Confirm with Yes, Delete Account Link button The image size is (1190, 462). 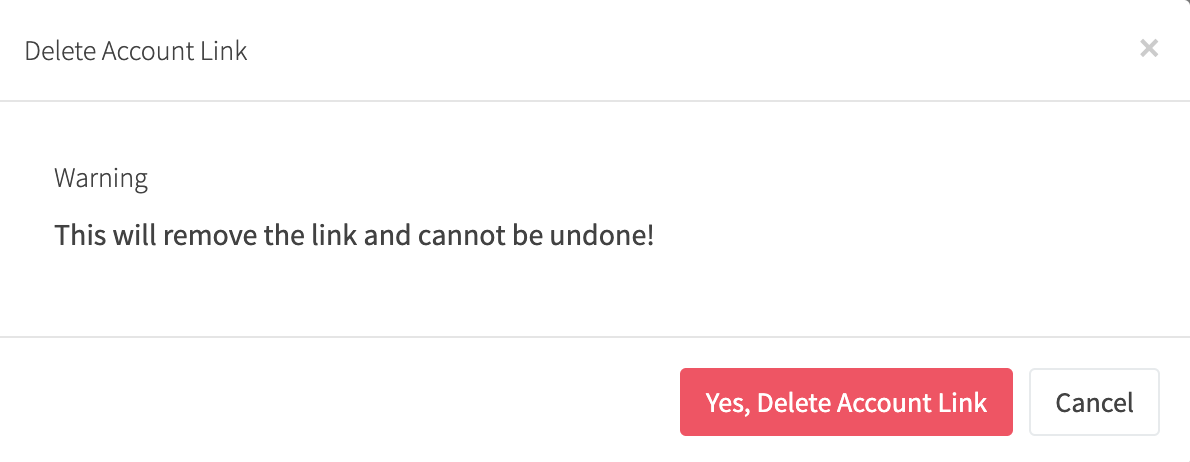[x=846, y=402]
